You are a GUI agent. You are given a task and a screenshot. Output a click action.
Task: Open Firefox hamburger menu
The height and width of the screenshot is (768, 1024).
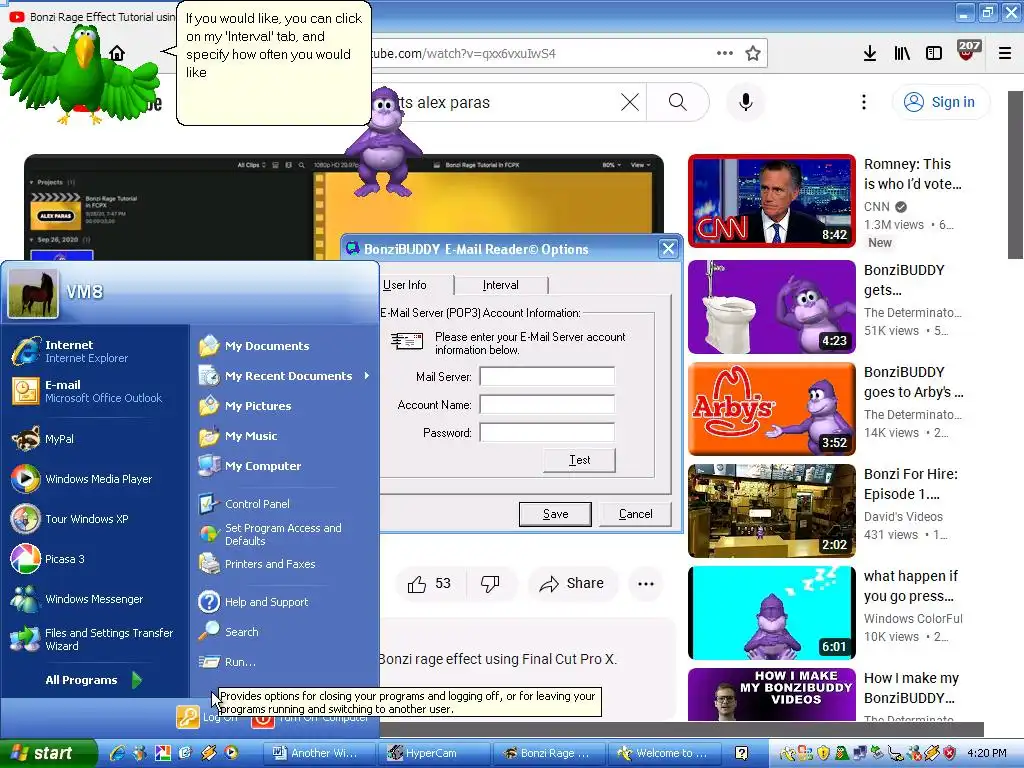[x=1004, y=53]
